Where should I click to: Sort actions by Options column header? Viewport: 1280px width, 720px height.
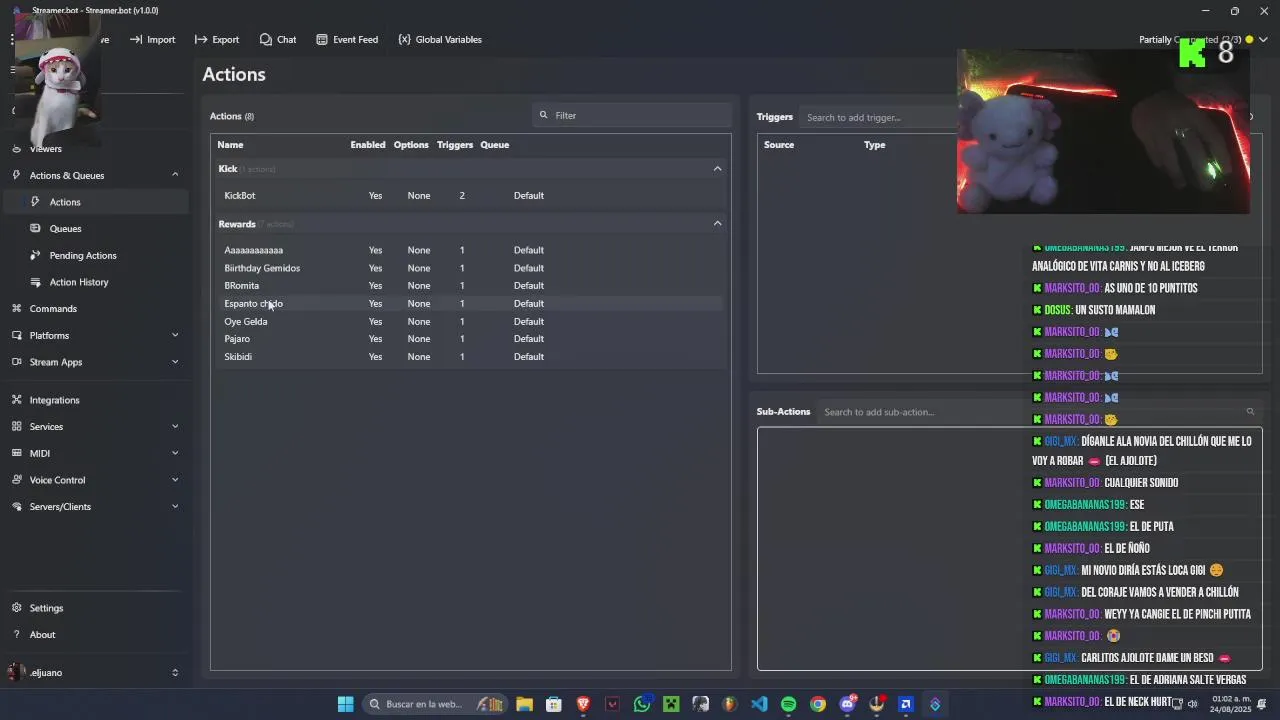pos(411,145)
